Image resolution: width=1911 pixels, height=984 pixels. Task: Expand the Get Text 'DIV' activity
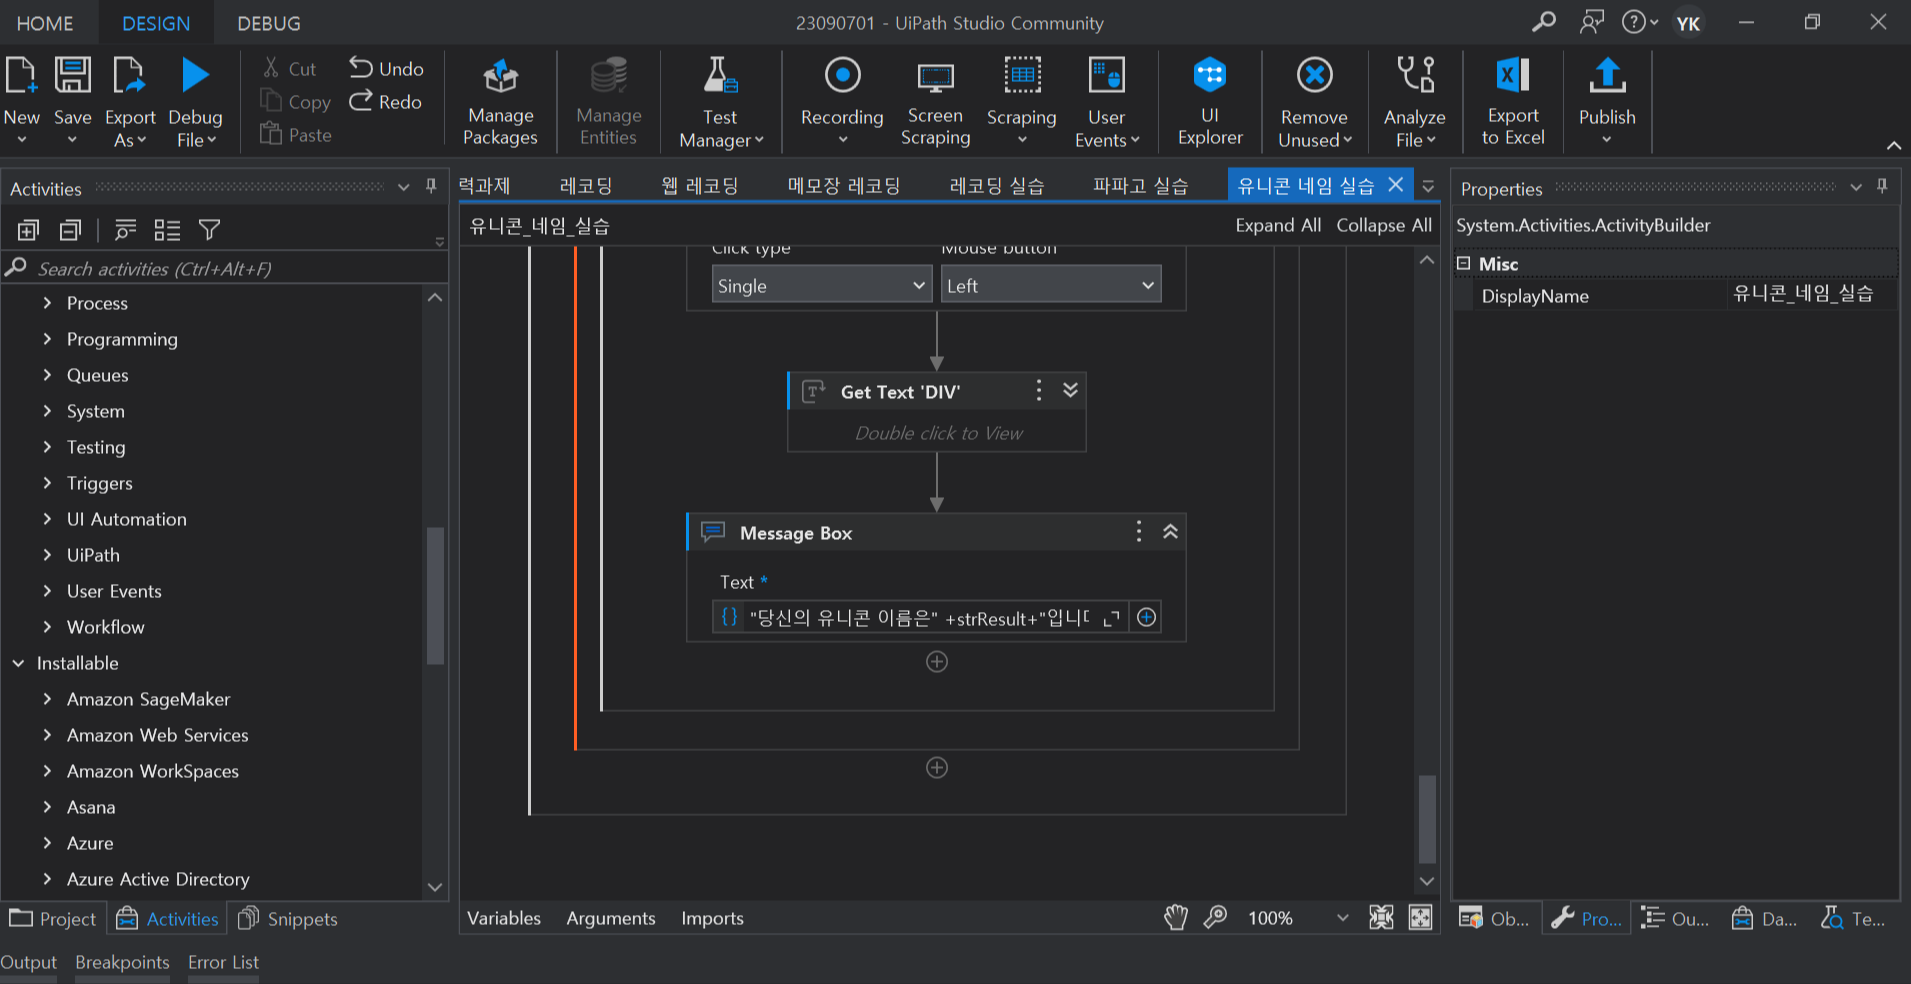tap(1070, 390)
